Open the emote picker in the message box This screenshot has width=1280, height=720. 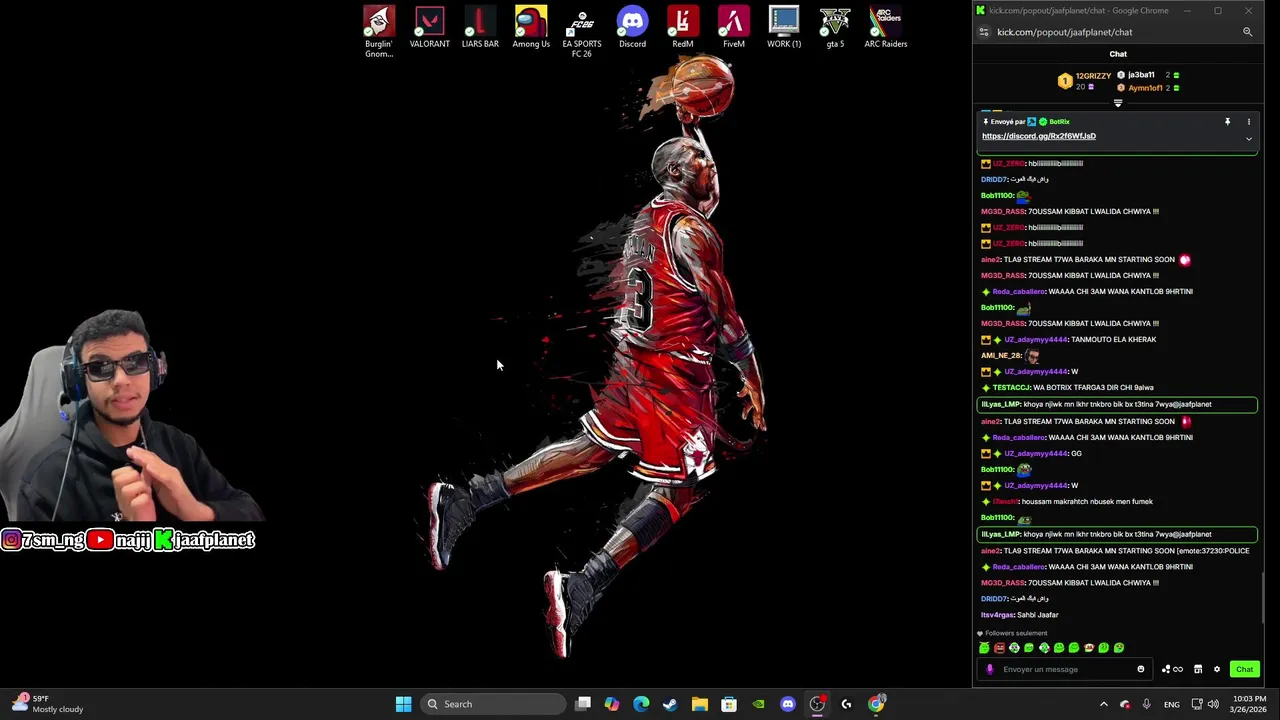pos(1141,669)
